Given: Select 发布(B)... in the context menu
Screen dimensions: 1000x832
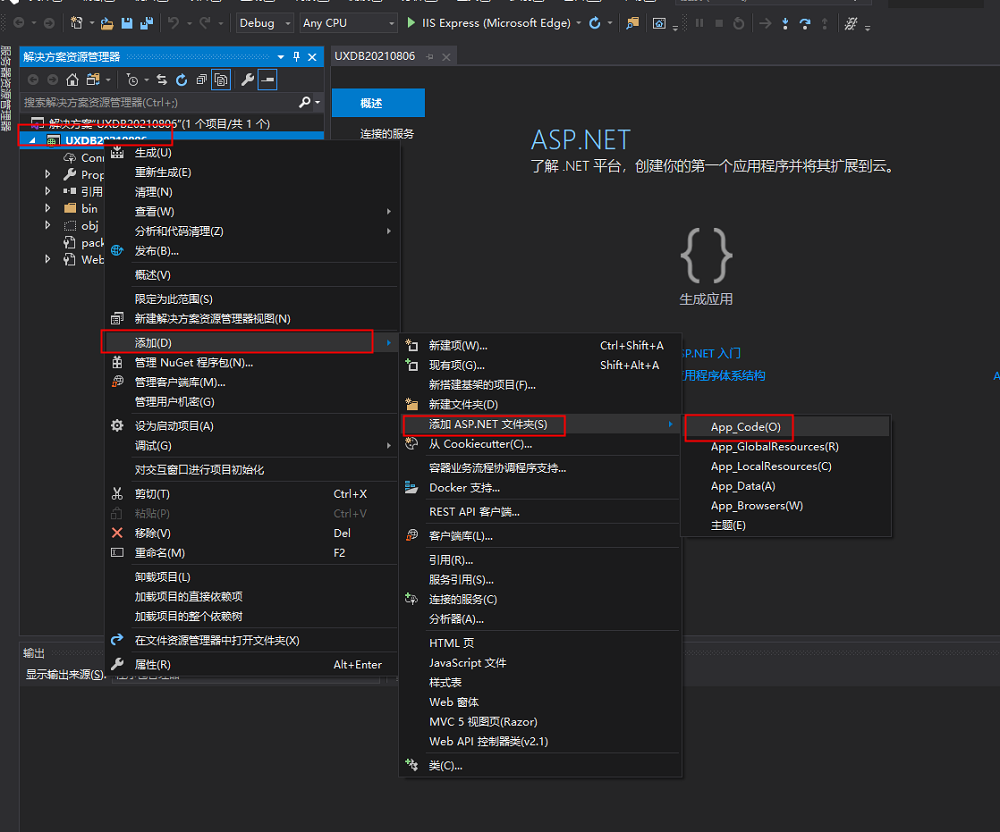Looking at the screenshot, I should [157, 251].
